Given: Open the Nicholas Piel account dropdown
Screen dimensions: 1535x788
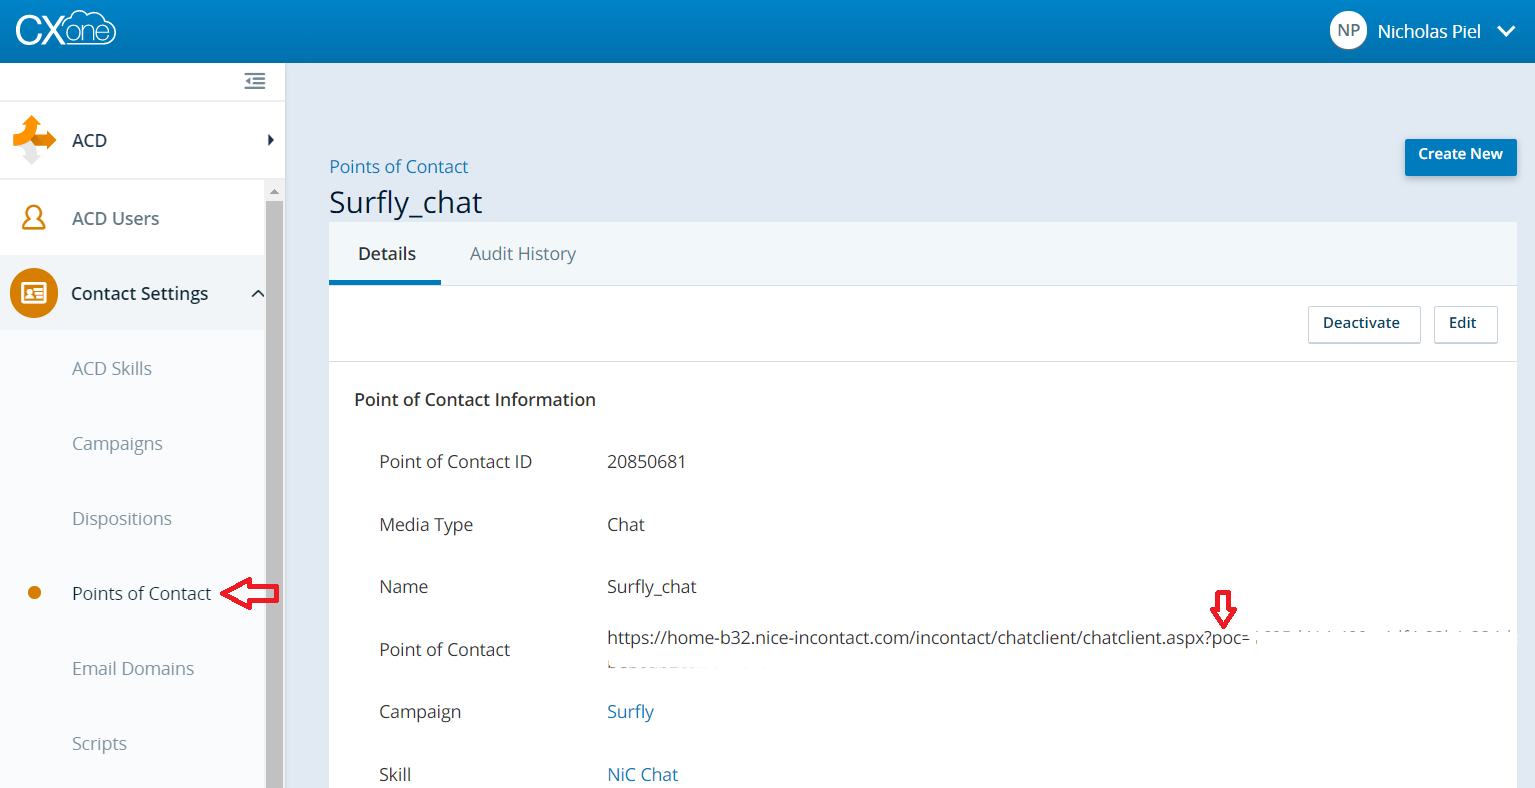Looking at the screenshot, I should pos(1505,32).
